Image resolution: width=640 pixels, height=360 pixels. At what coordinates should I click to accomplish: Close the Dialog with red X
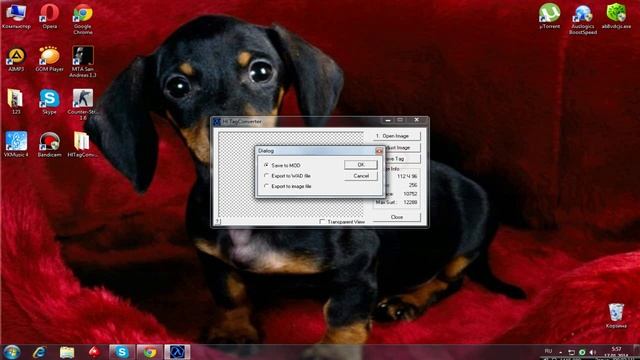[x=379, y=151]
